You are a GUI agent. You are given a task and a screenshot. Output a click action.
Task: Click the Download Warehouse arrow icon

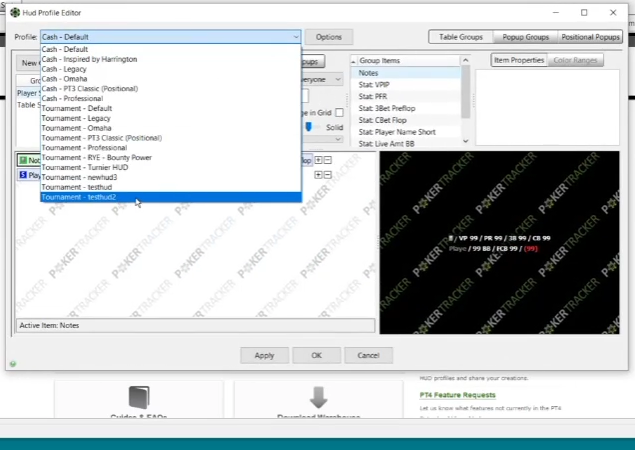(318, 397)
